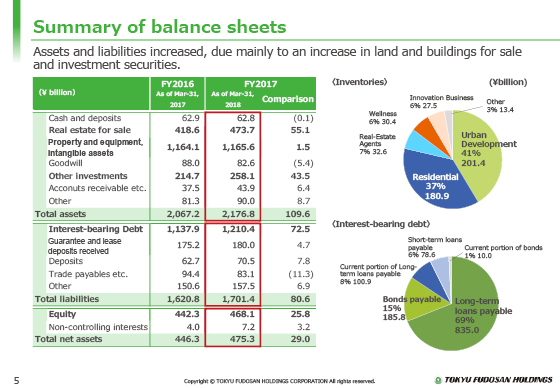The width and height of the screenshot is (560, 388).
Task: Click the '(¥billion)' unit label above the inventories chart
Action: click(x=508, y=82)
